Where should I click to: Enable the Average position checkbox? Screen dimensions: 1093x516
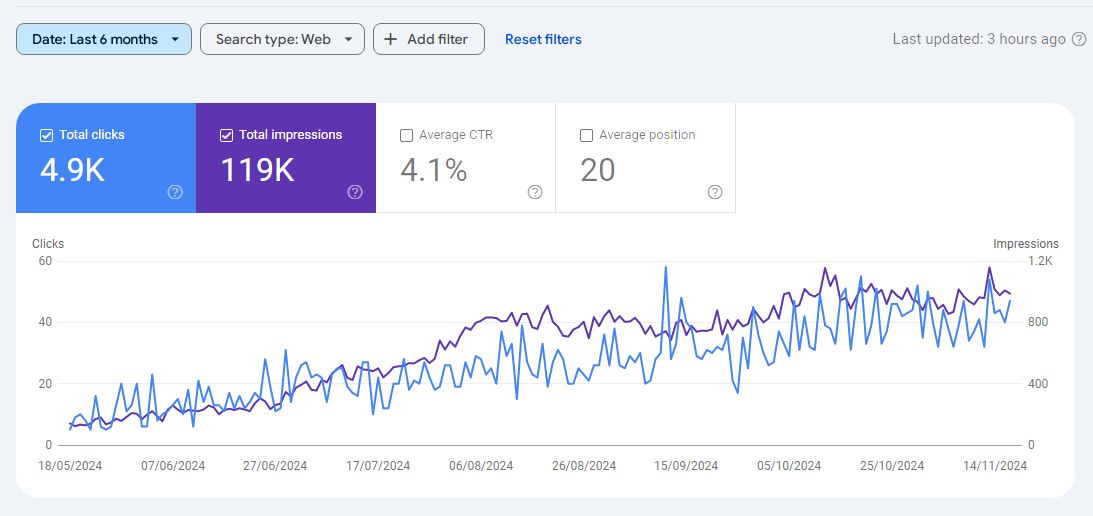coord(586,135)
